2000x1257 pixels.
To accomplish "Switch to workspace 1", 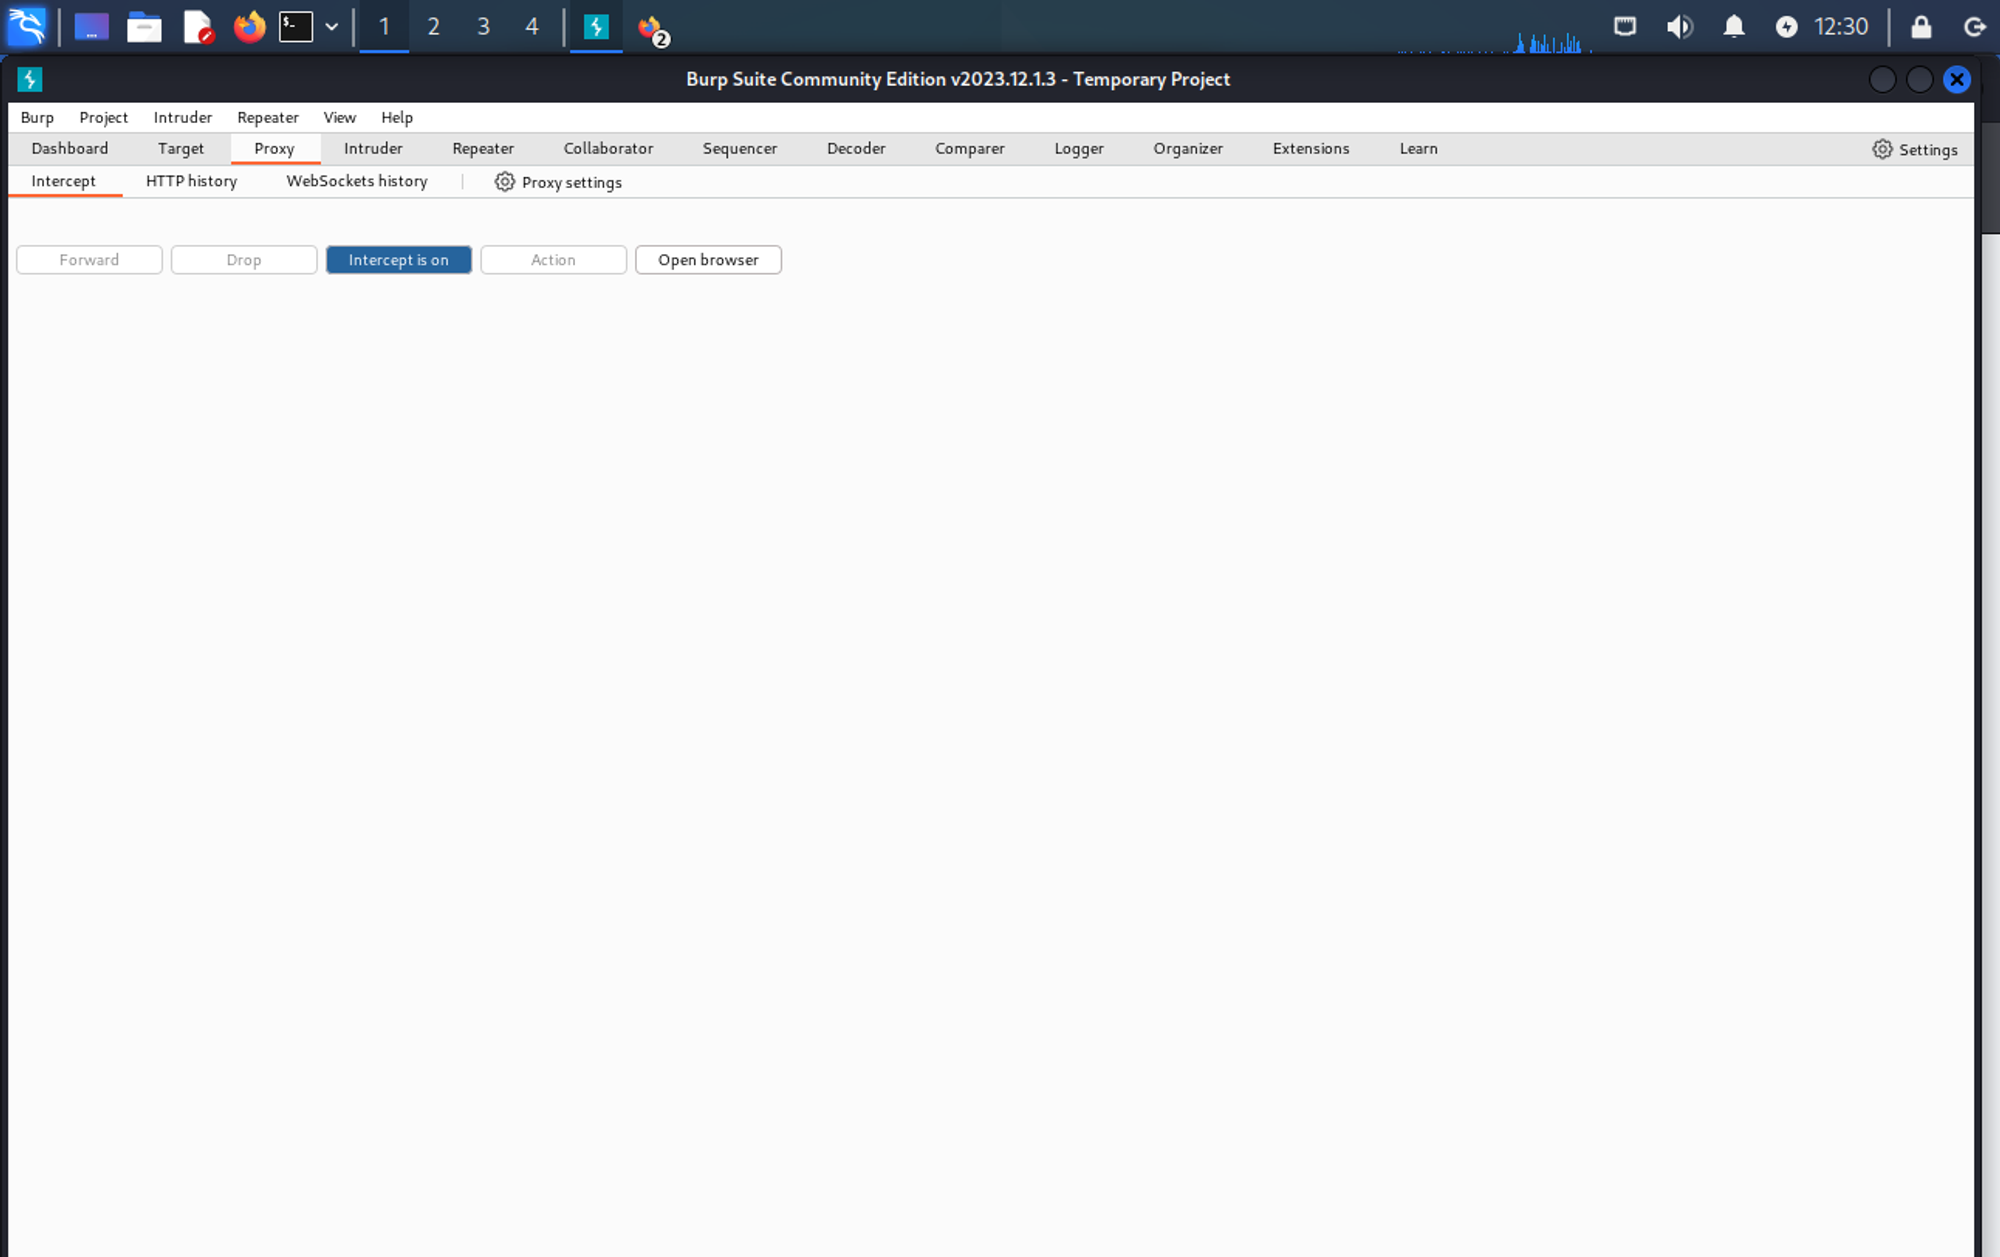I will click(x=384, y=27).
